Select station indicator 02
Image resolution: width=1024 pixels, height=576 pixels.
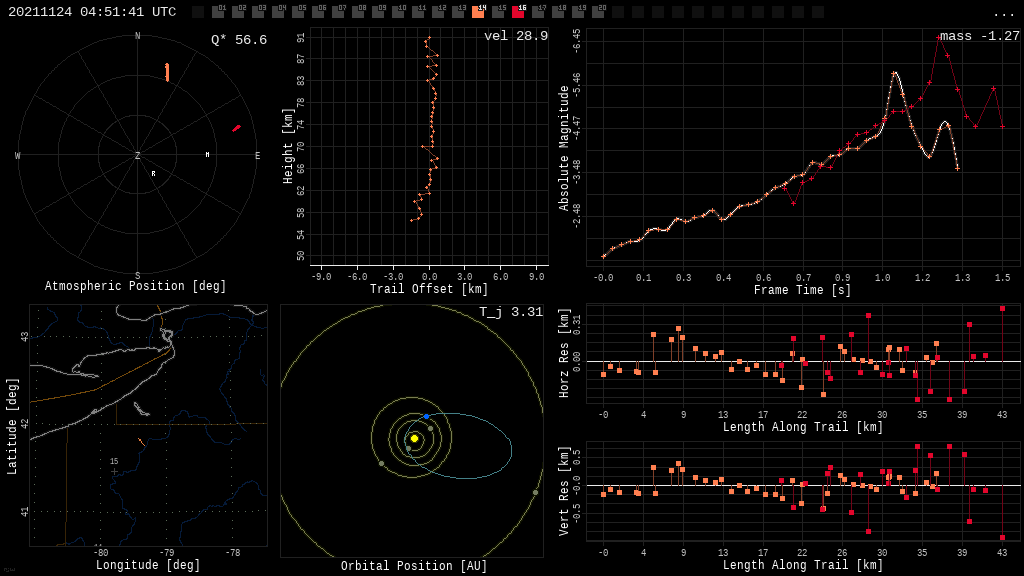point(238,11)
